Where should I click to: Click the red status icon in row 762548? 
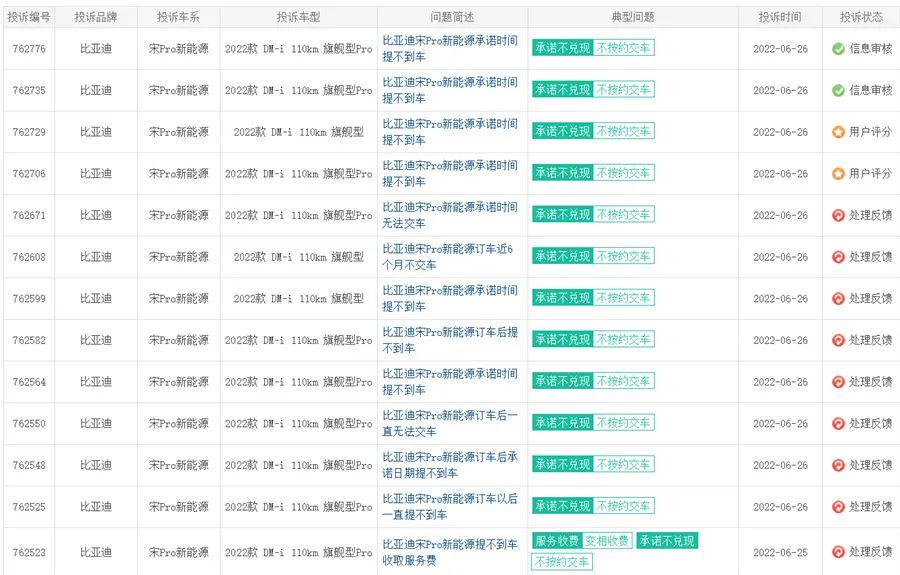tap(838, 465)
